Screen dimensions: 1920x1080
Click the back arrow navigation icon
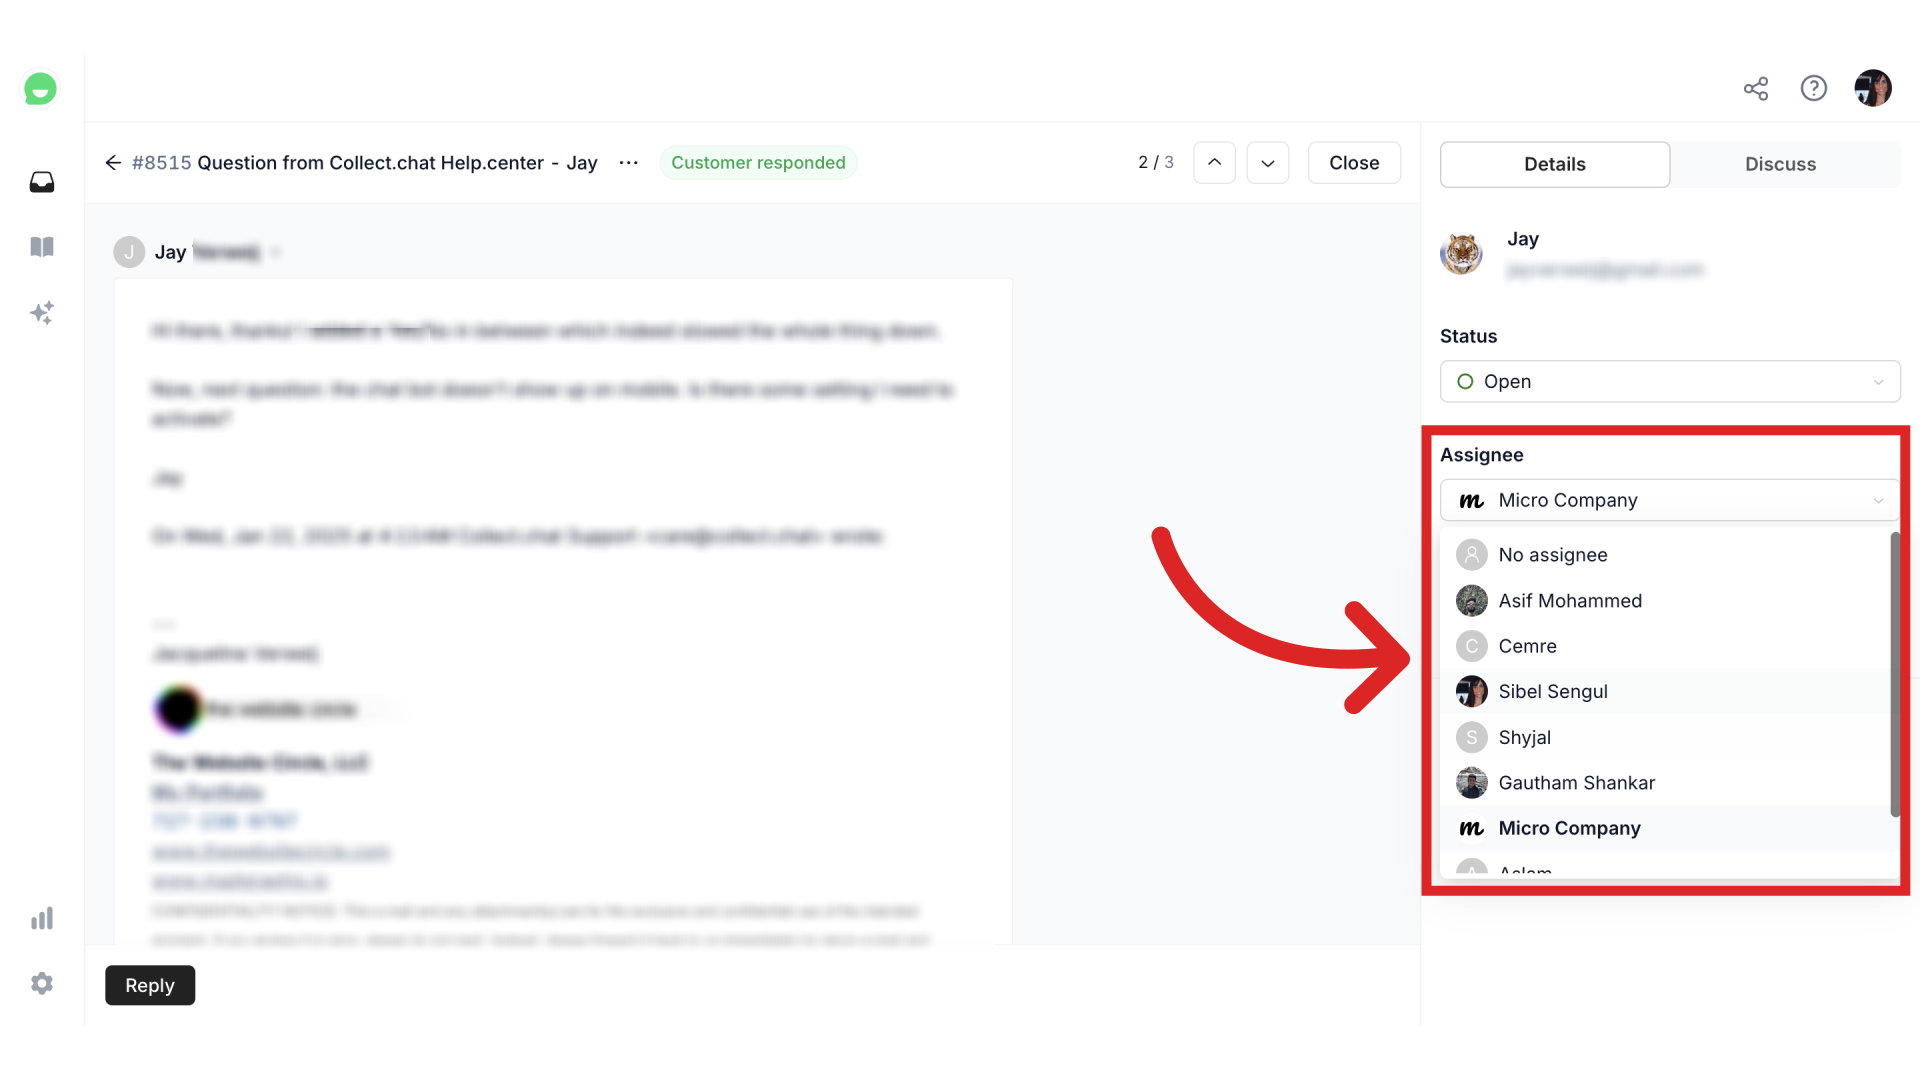[x=113, y=161]
